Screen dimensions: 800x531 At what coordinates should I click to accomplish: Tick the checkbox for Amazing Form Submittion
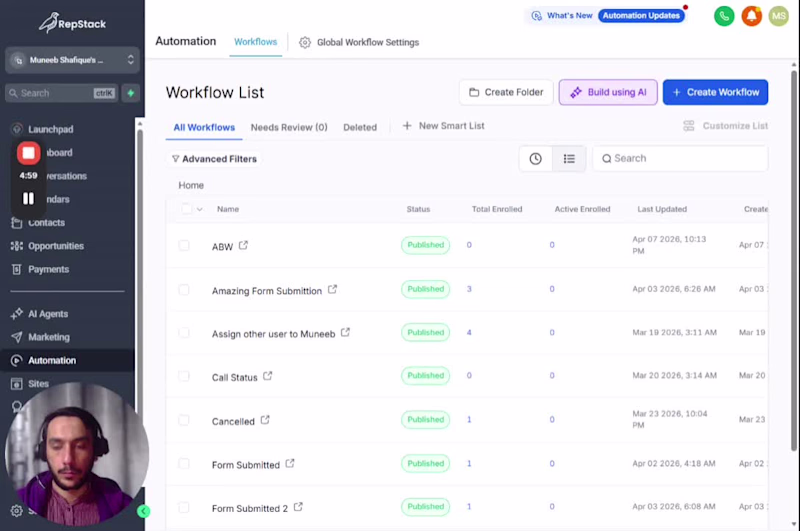pyautogui.click(x=184, y=290)
